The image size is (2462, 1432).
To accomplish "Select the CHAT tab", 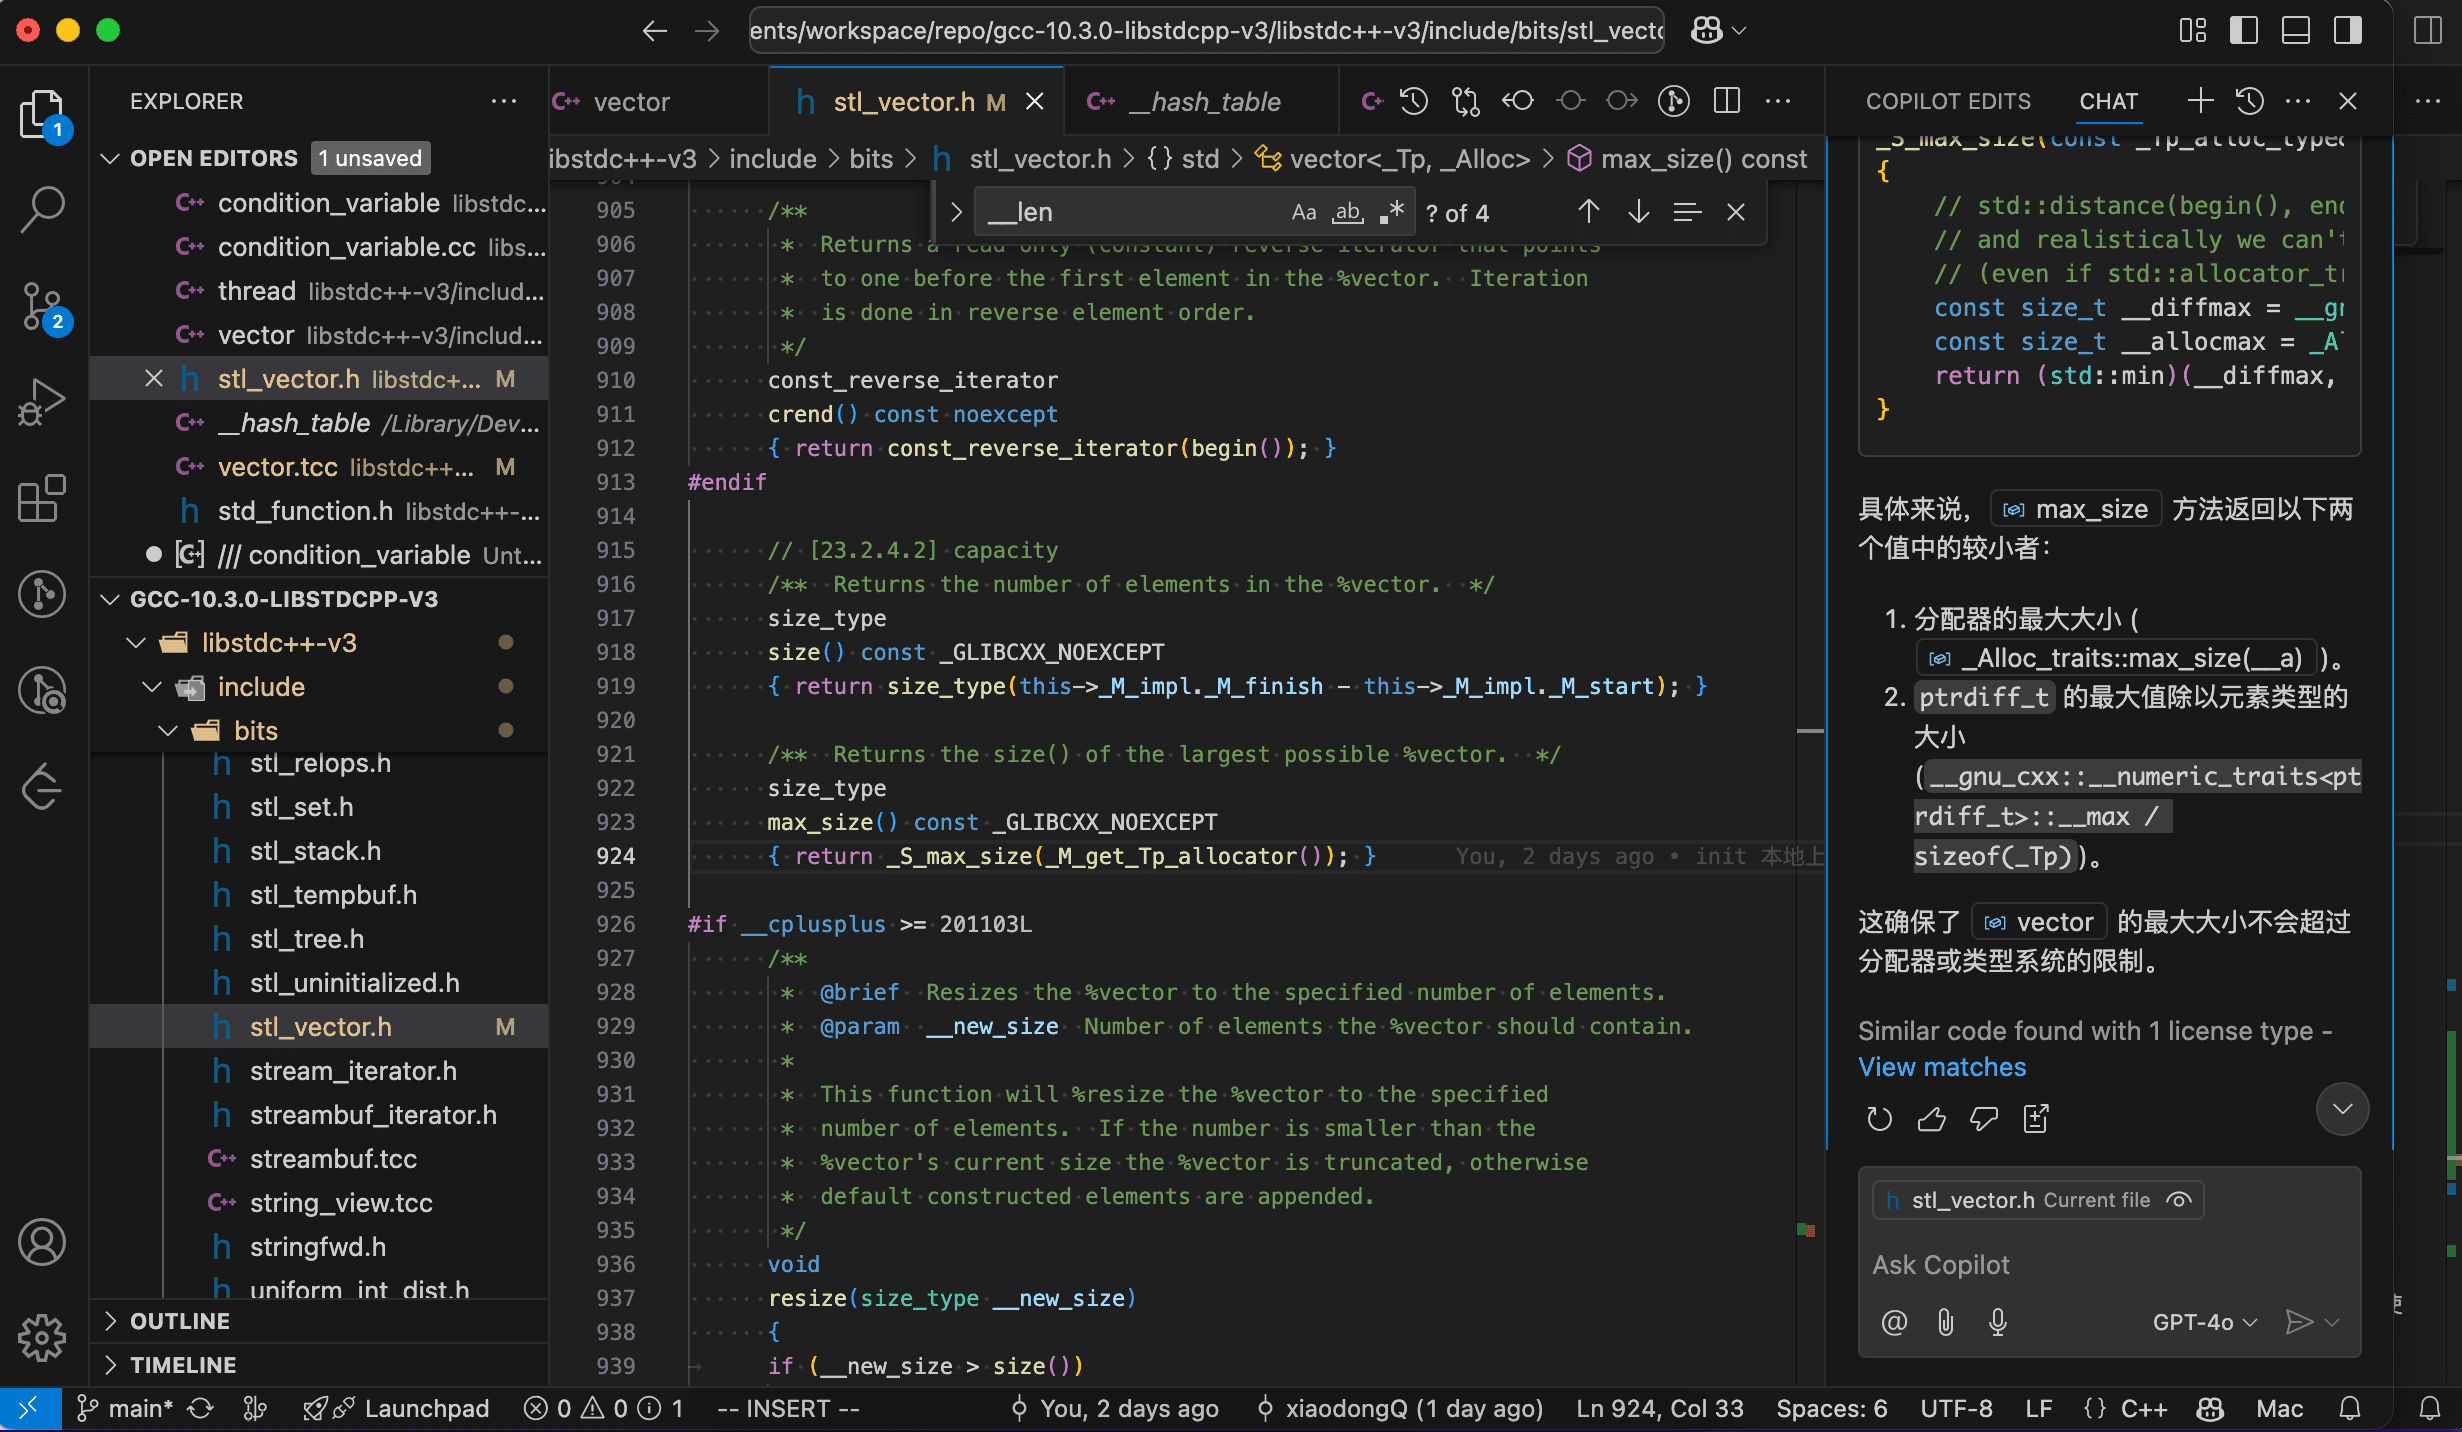I will [2108, 101].
